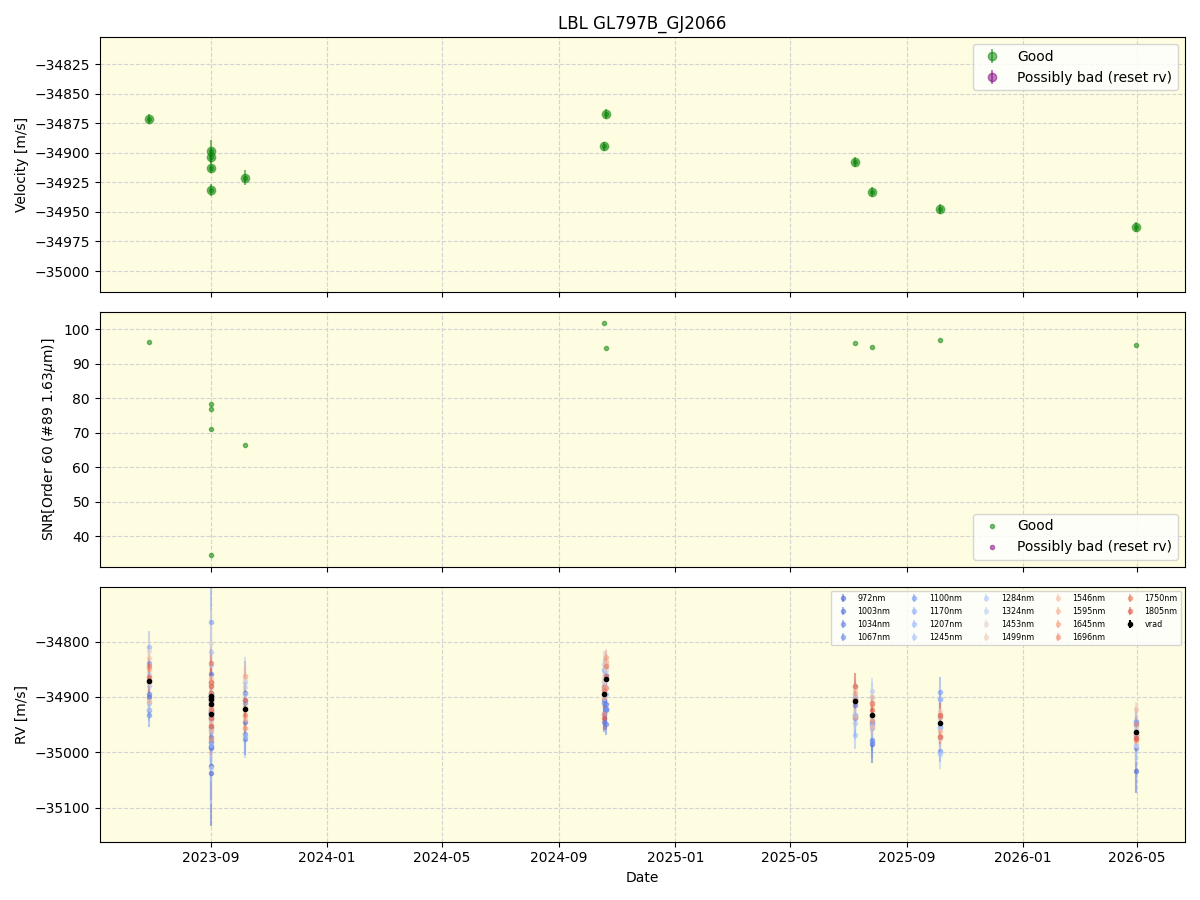Click the 40 tick on SNR axis
Image resolution: width=1200 pixels, height=900 pixels.
pos(83,537)
